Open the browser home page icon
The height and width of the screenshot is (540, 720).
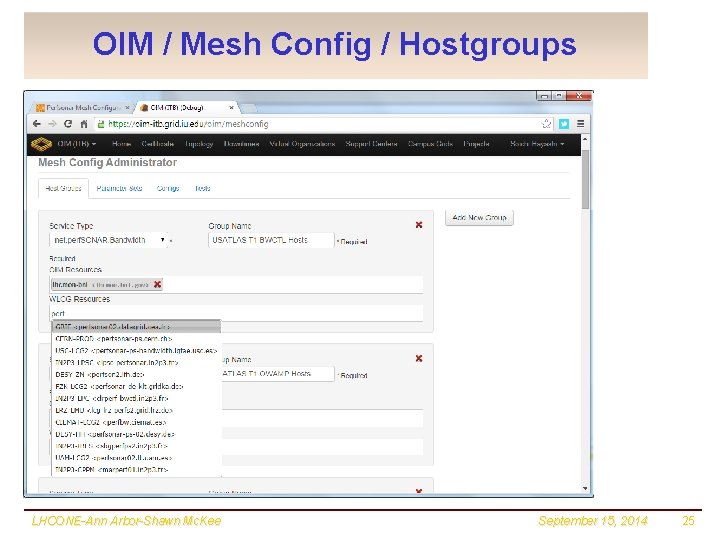point(84,124)
